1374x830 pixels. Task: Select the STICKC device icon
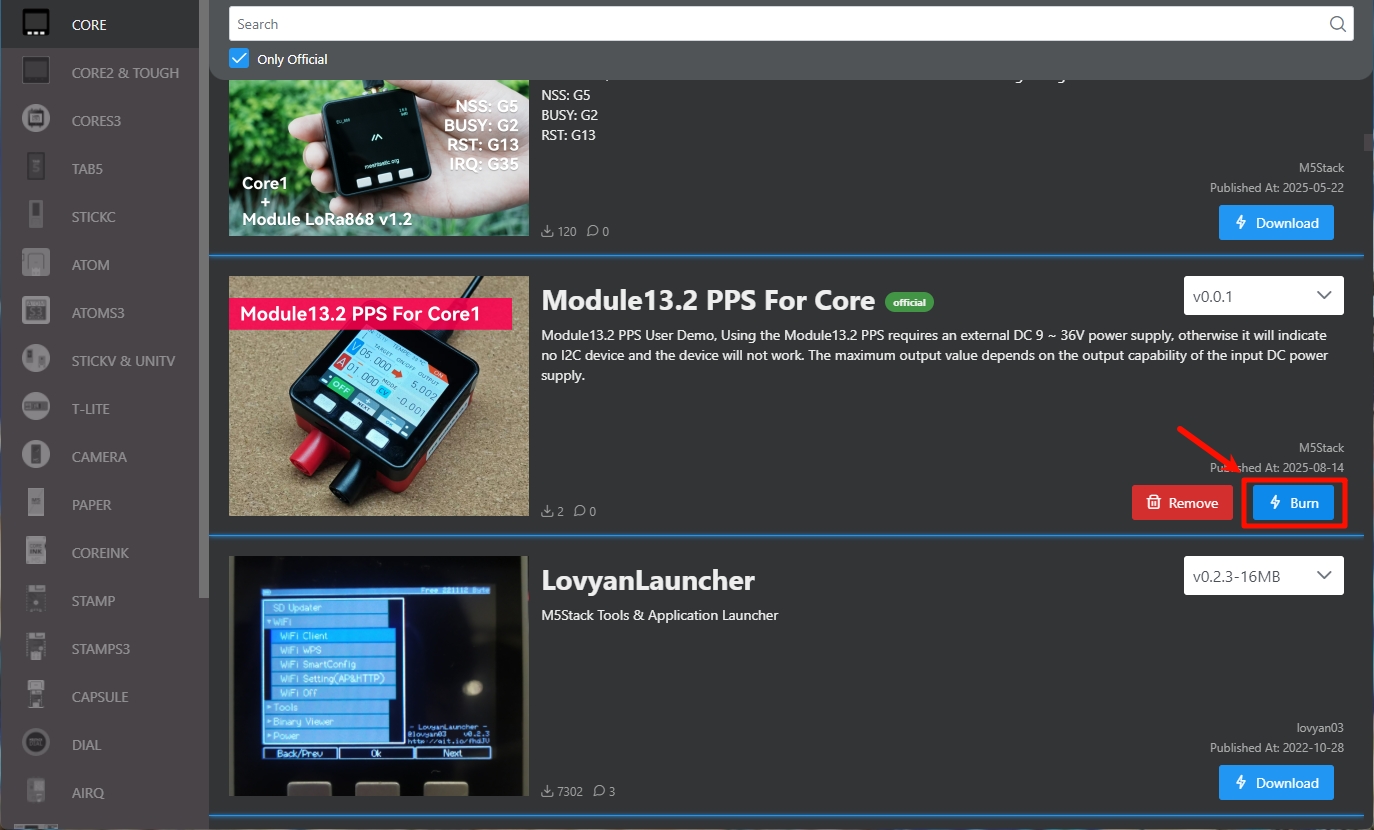pos(36,216)
